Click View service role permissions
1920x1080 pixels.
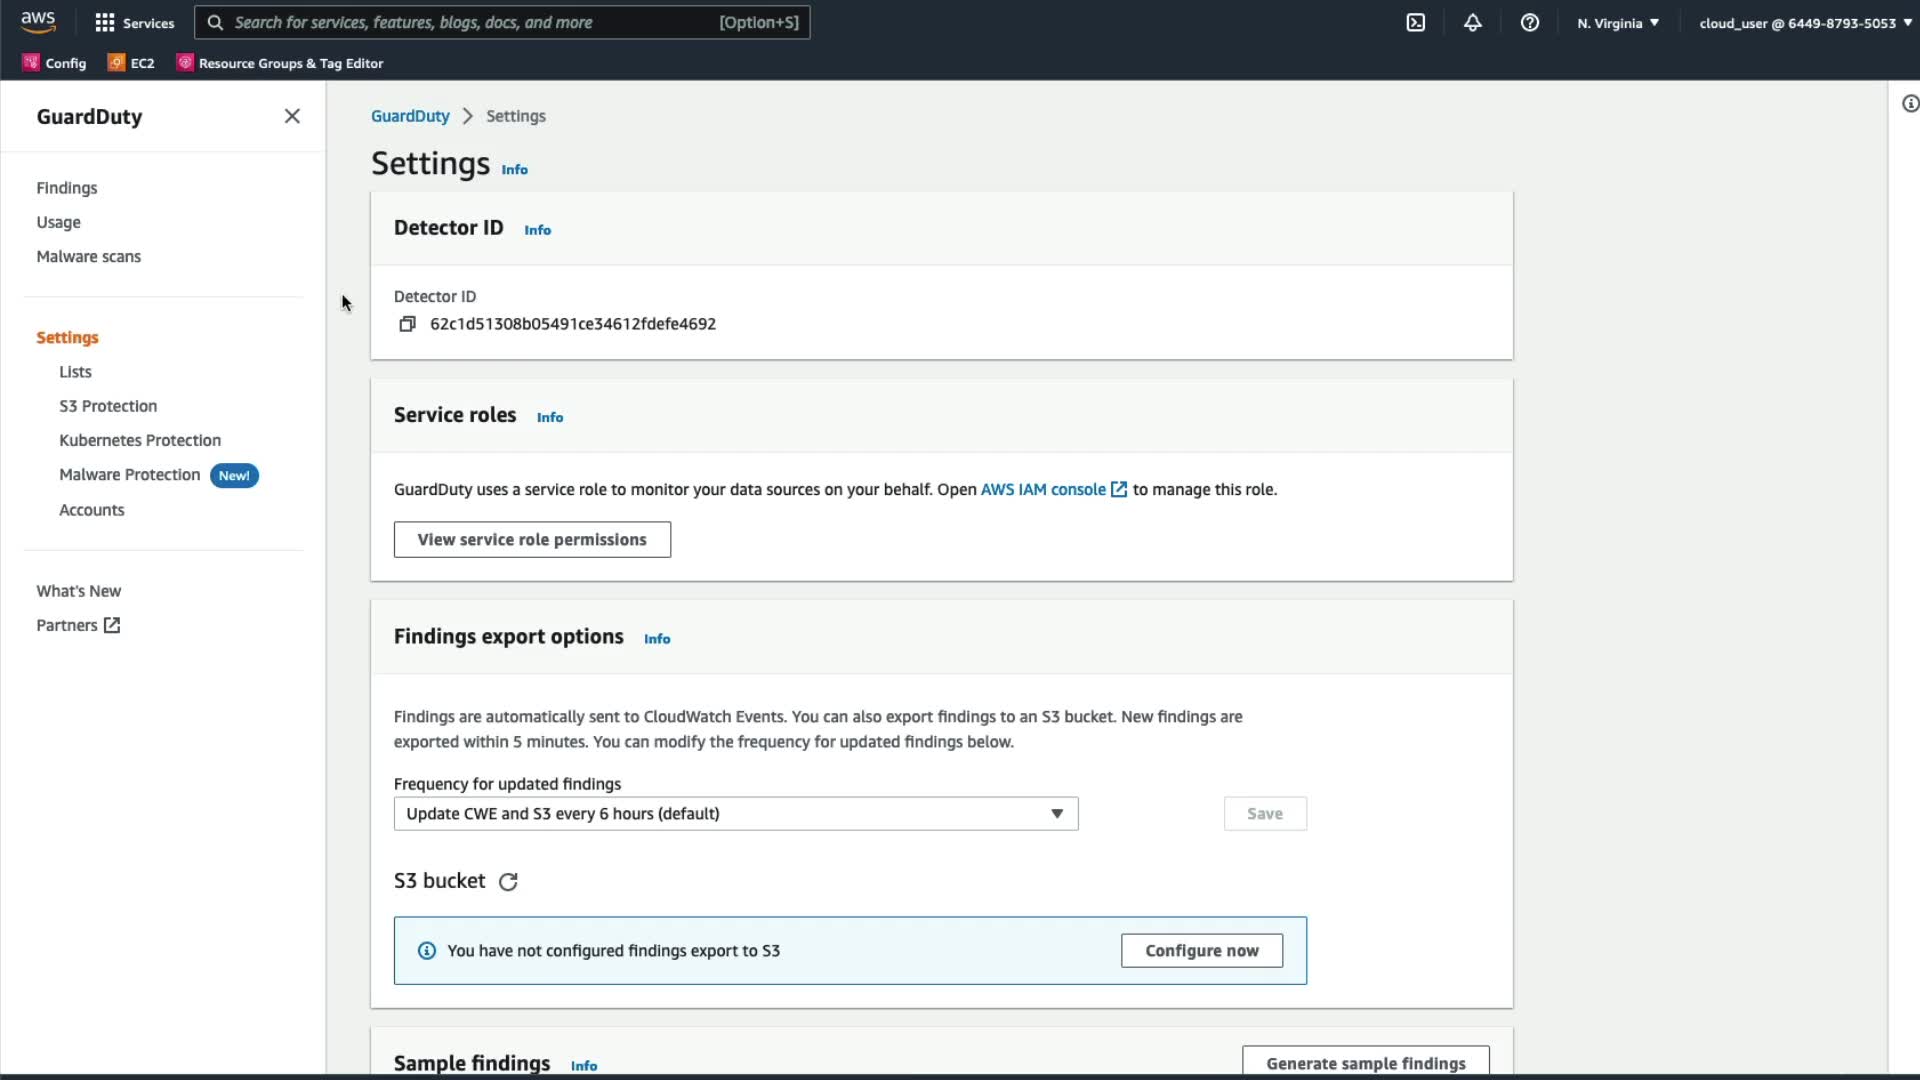pos(532,540)
